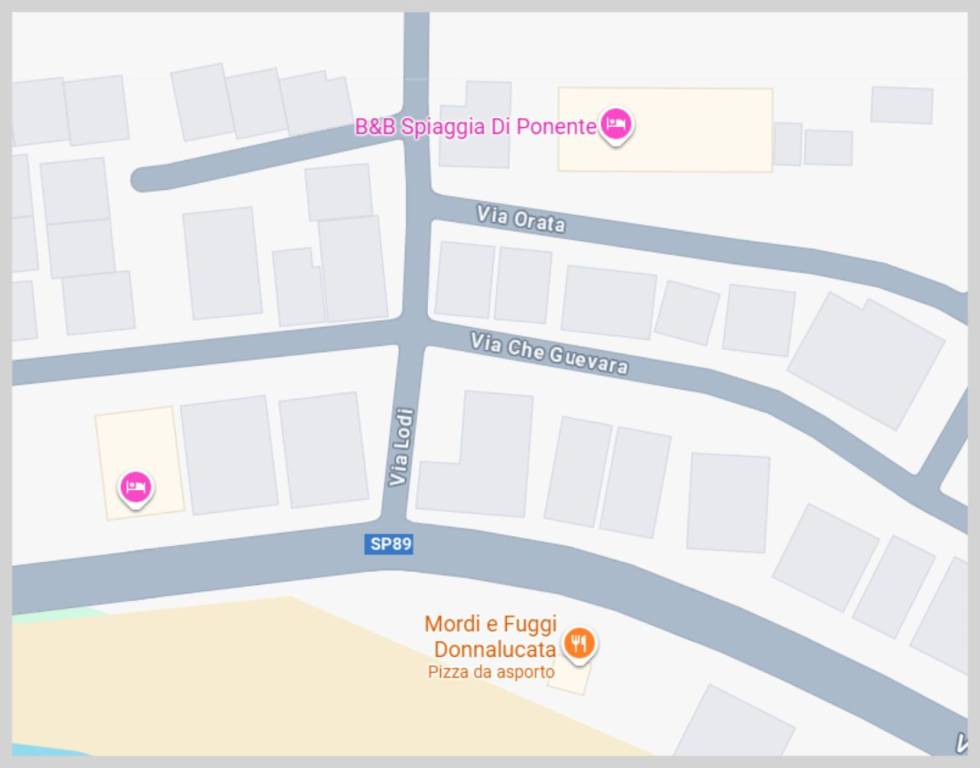Click the B&B Spiaggia Di Ponente hotel pin
The height and width of the screenshot is (768, 980).
coord(616,126)
